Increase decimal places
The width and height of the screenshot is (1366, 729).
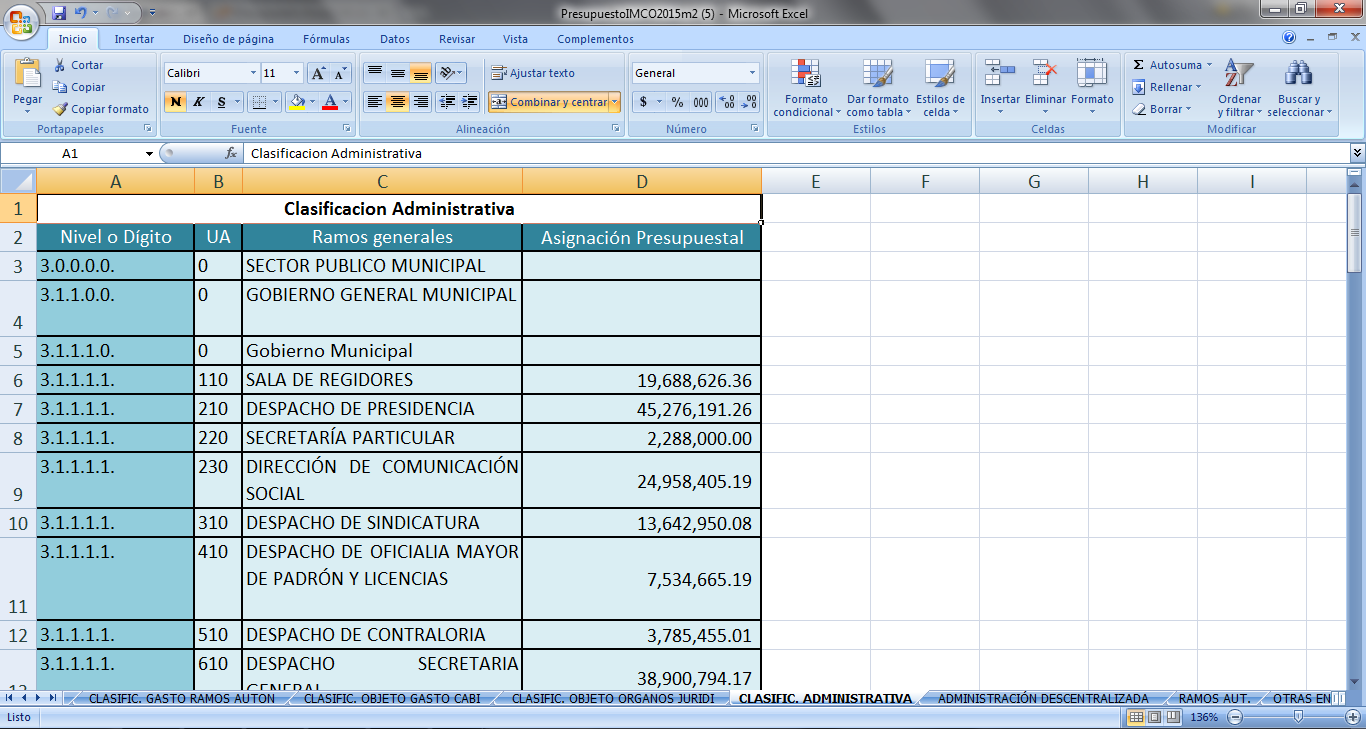click(x=727, y=102)
